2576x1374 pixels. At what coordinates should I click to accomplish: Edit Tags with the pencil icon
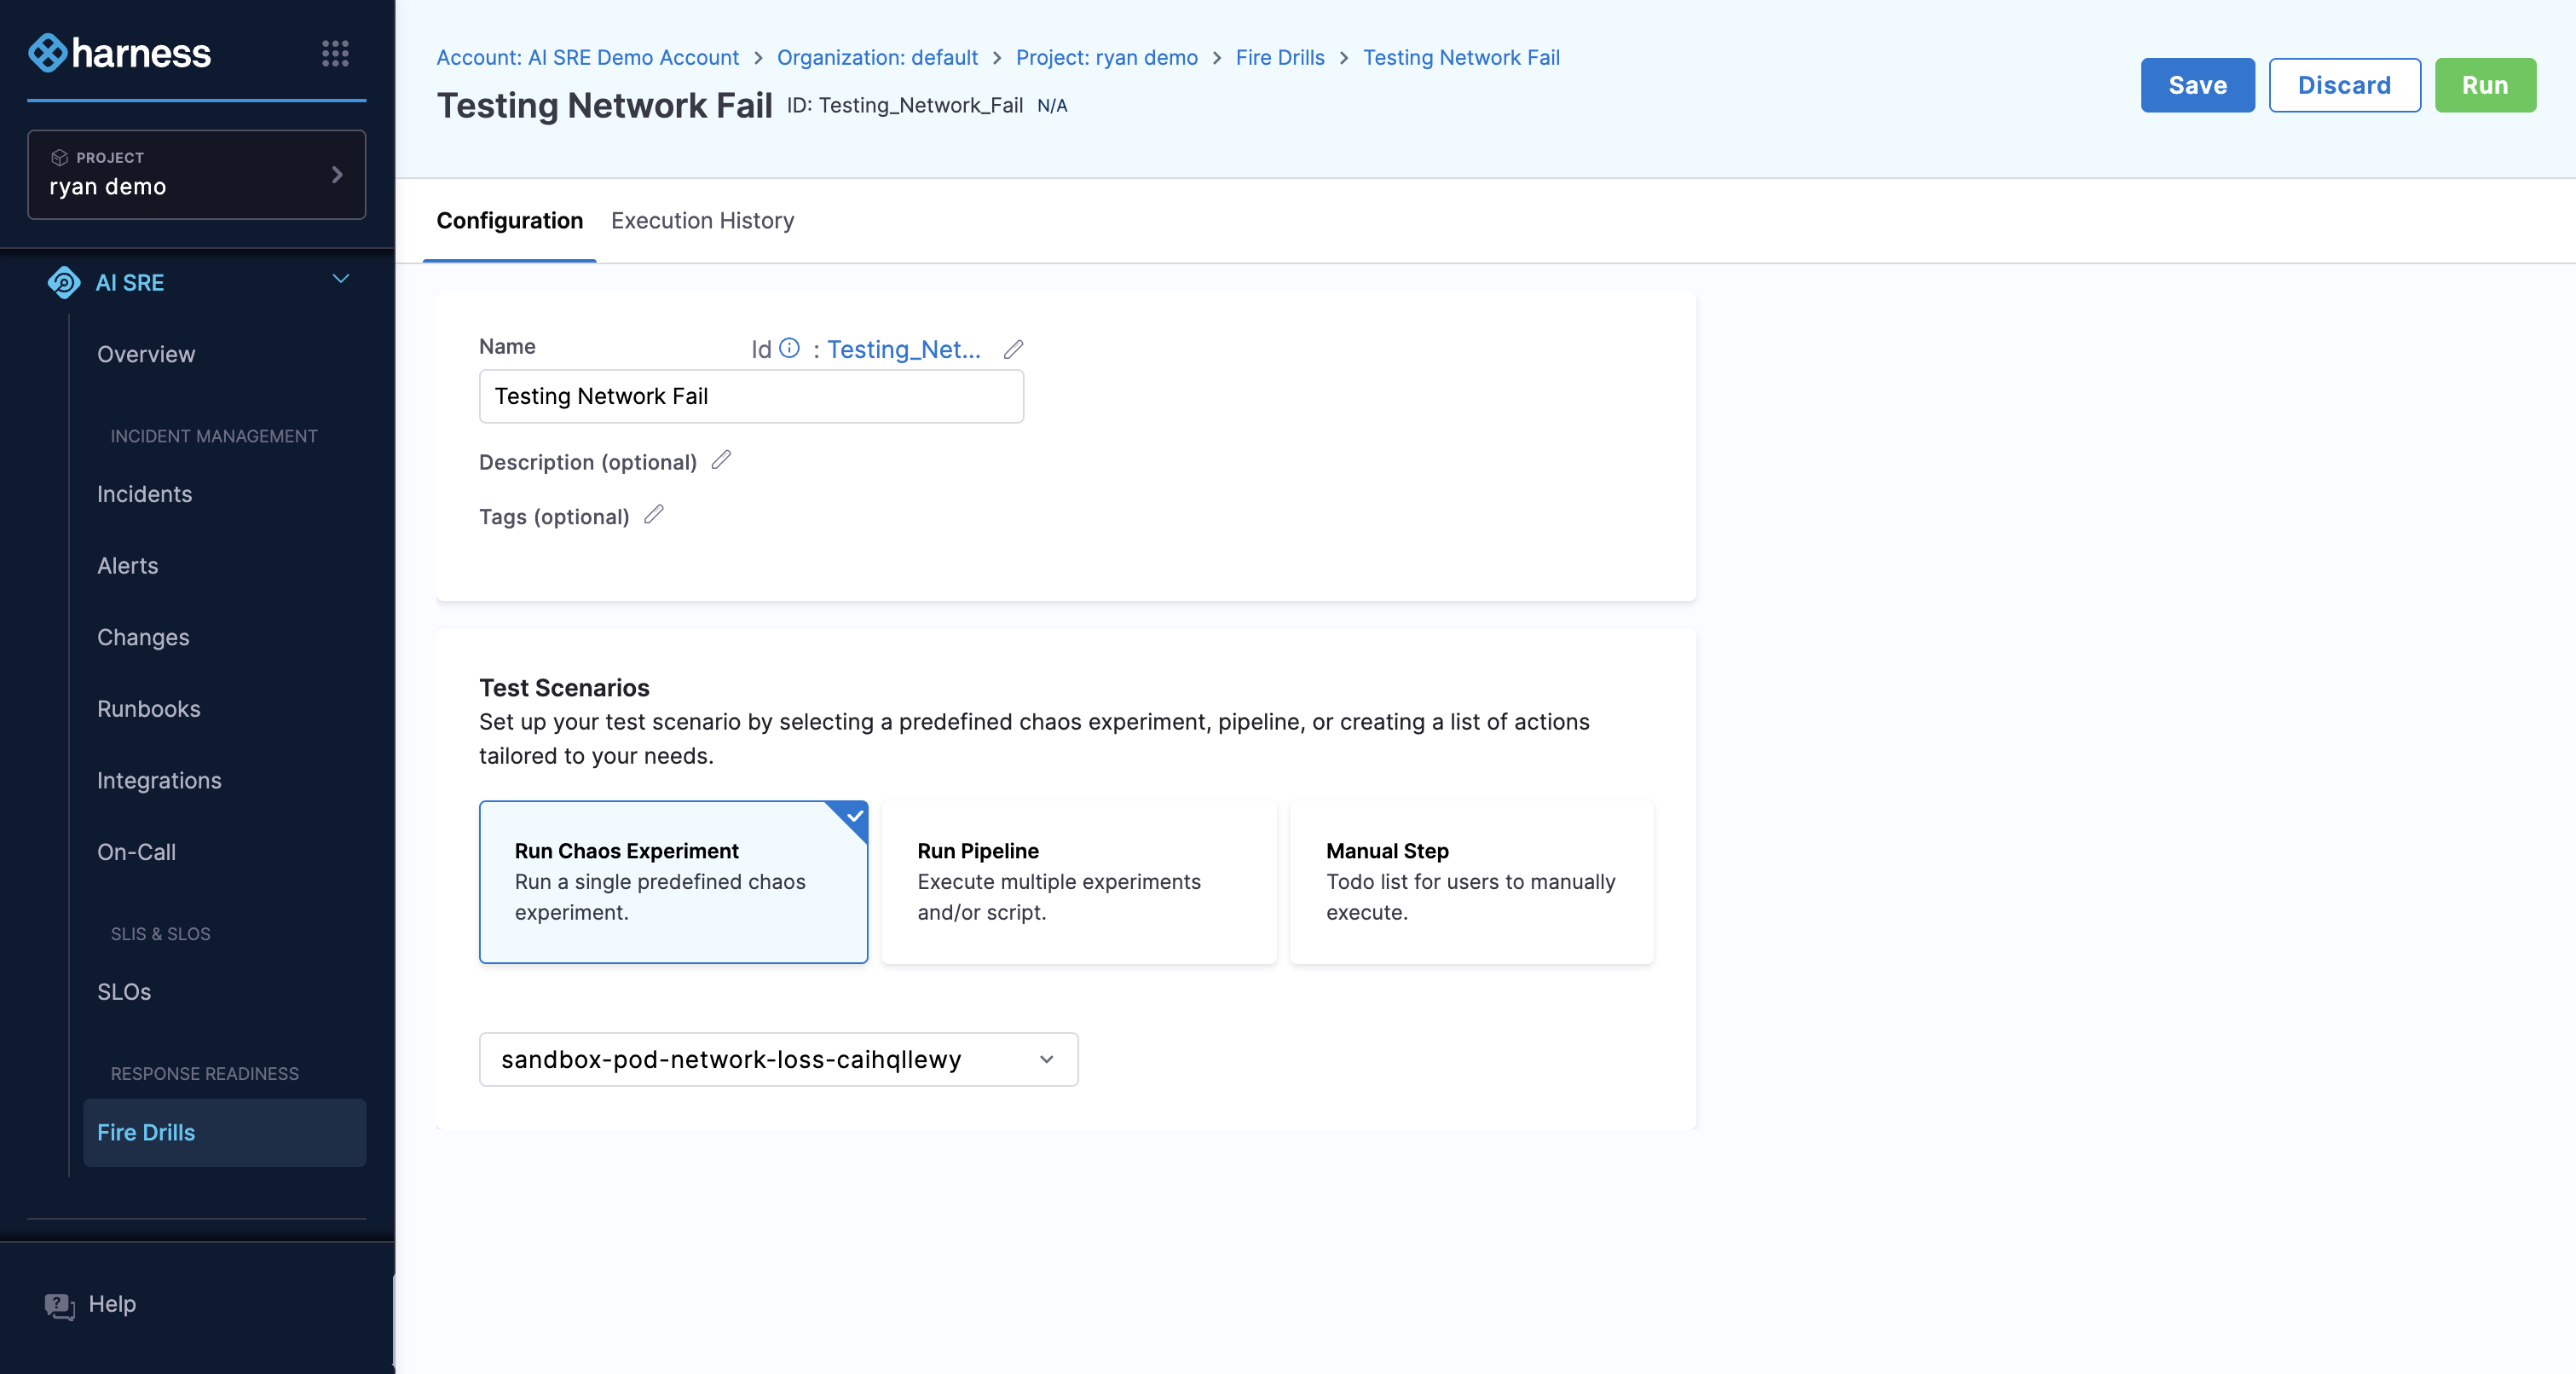[x=654, y=515]
